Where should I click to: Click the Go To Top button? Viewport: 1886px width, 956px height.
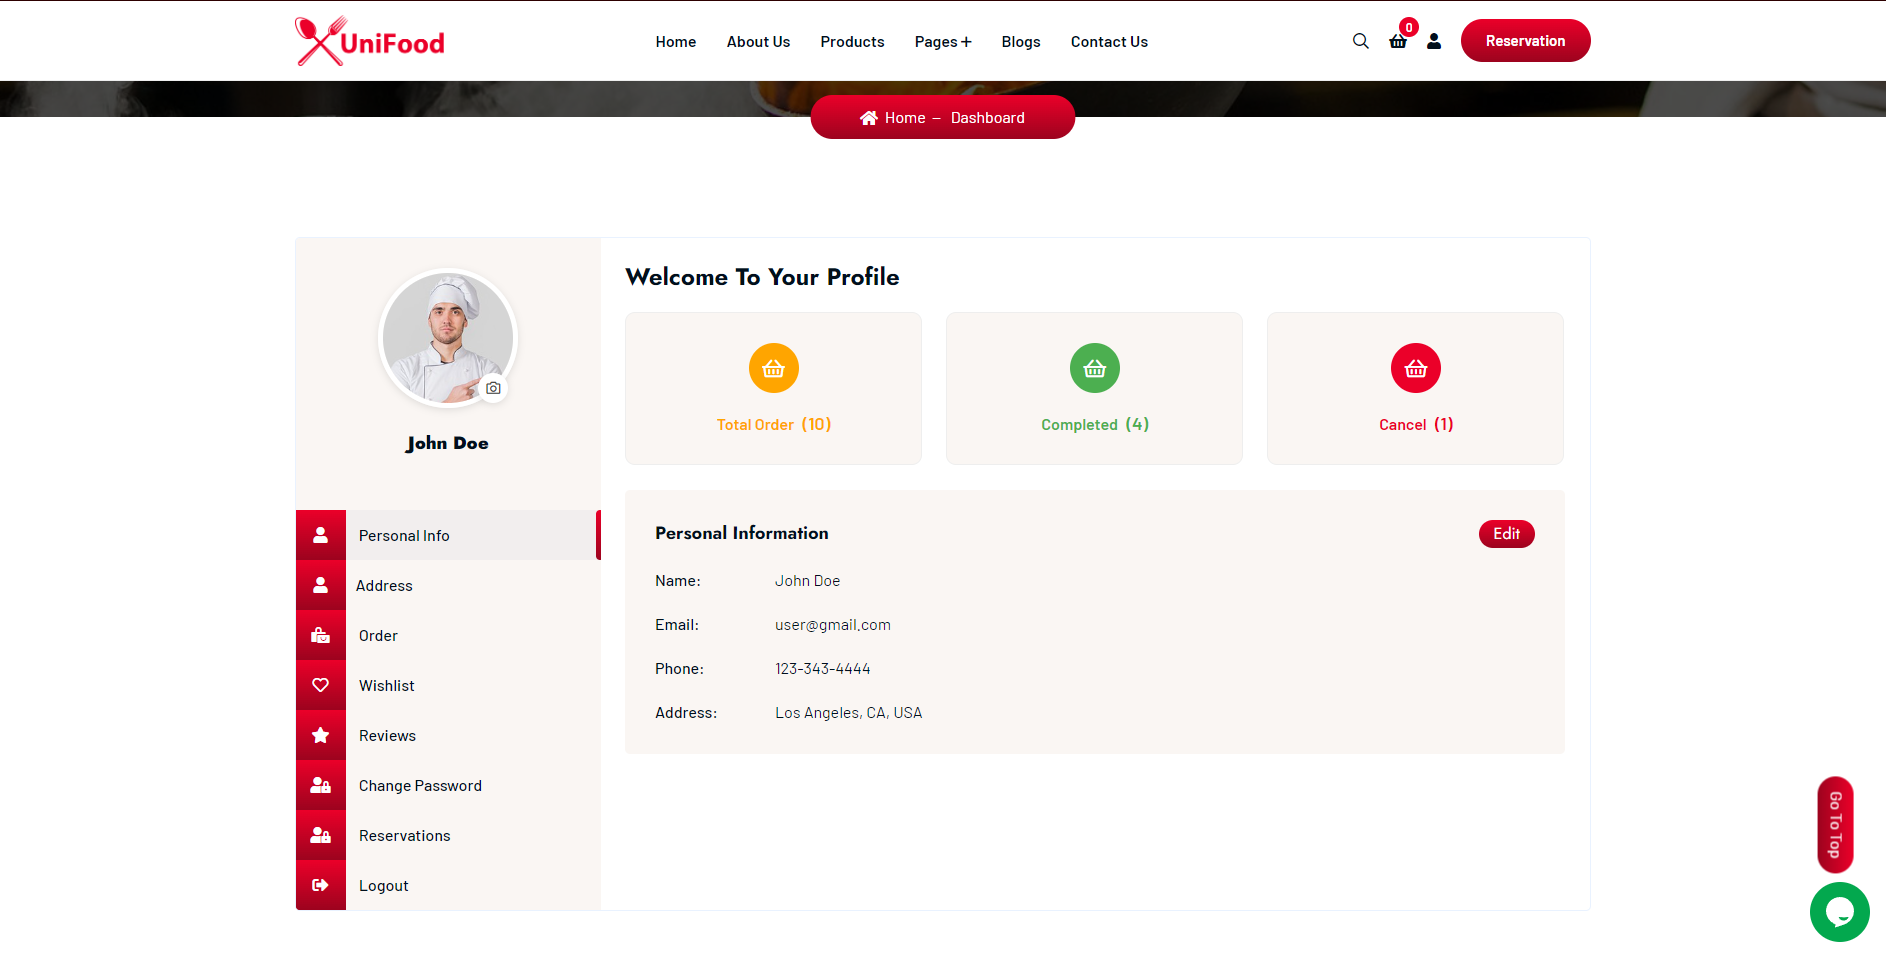pyautogui.click(x=1835, y=825)
